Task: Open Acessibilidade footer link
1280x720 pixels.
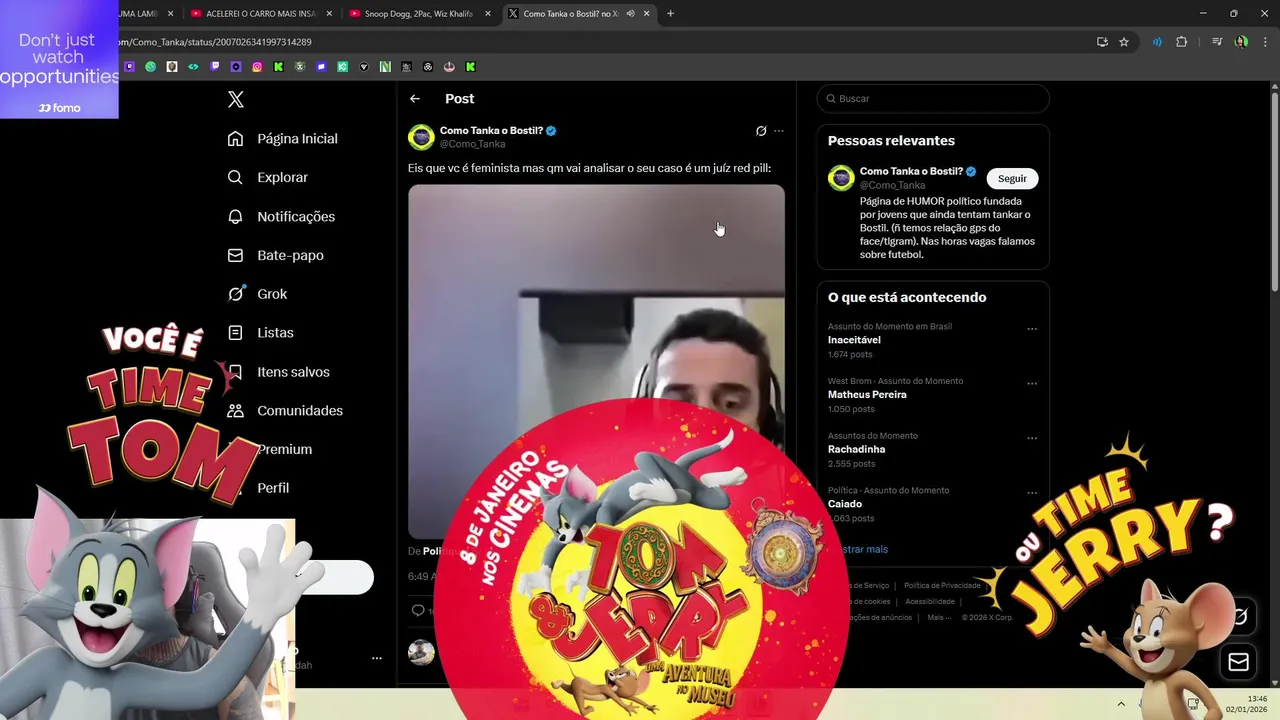Action: (930, 602)
